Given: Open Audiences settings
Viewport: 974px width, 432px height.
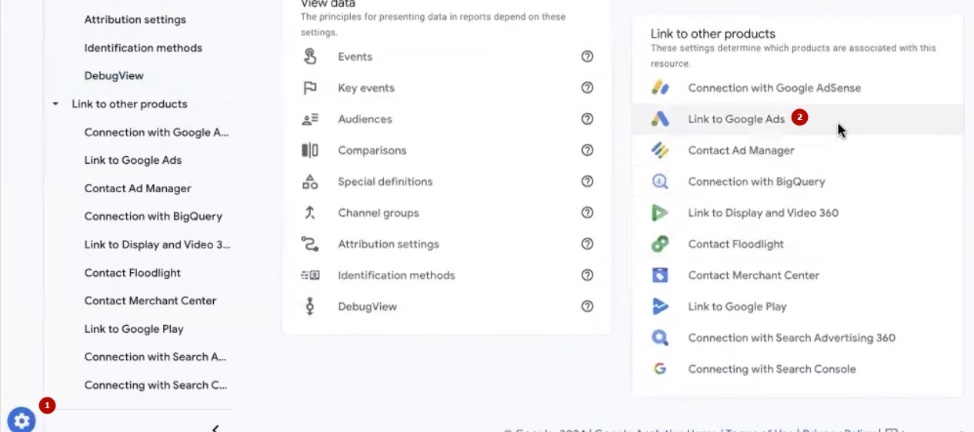Looking at the screenshot, I should tap(365, 119).
